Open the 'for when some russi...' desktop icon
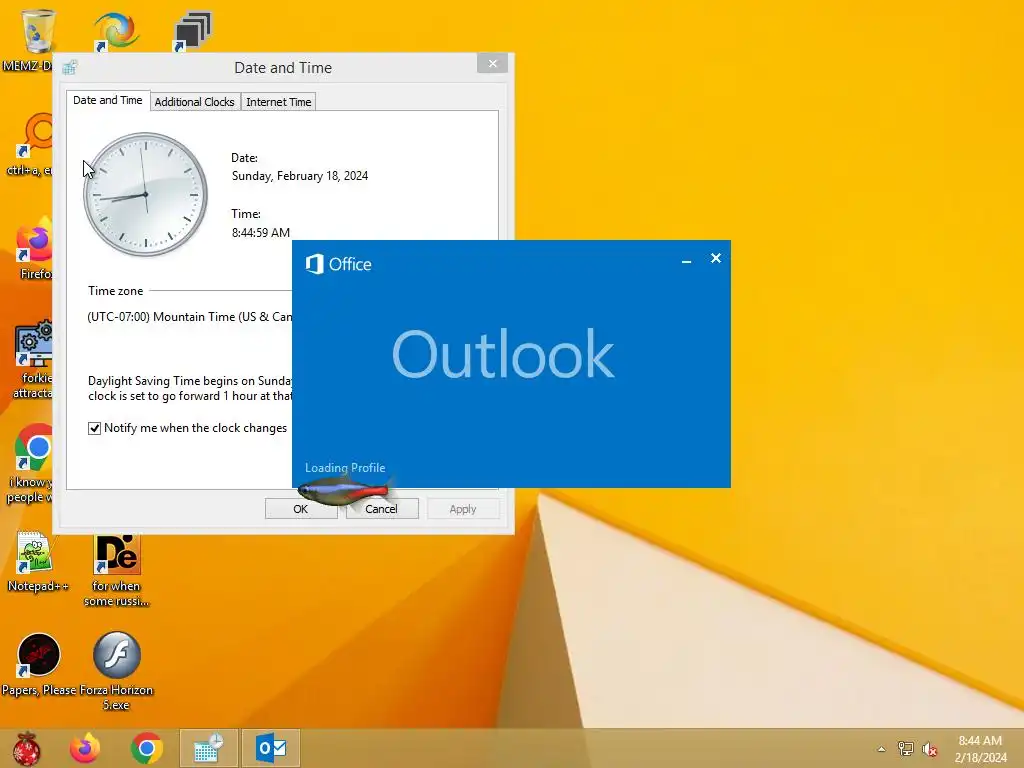 (x=116, y=554)
